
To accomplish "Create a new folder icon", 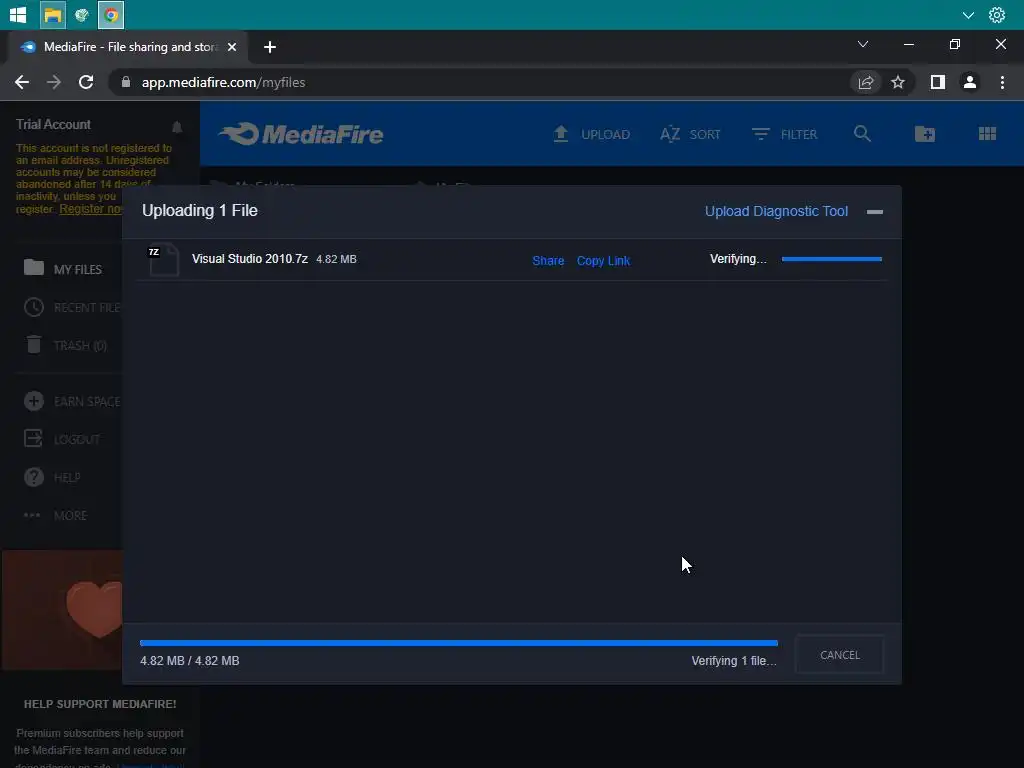I will click(924, 134).
